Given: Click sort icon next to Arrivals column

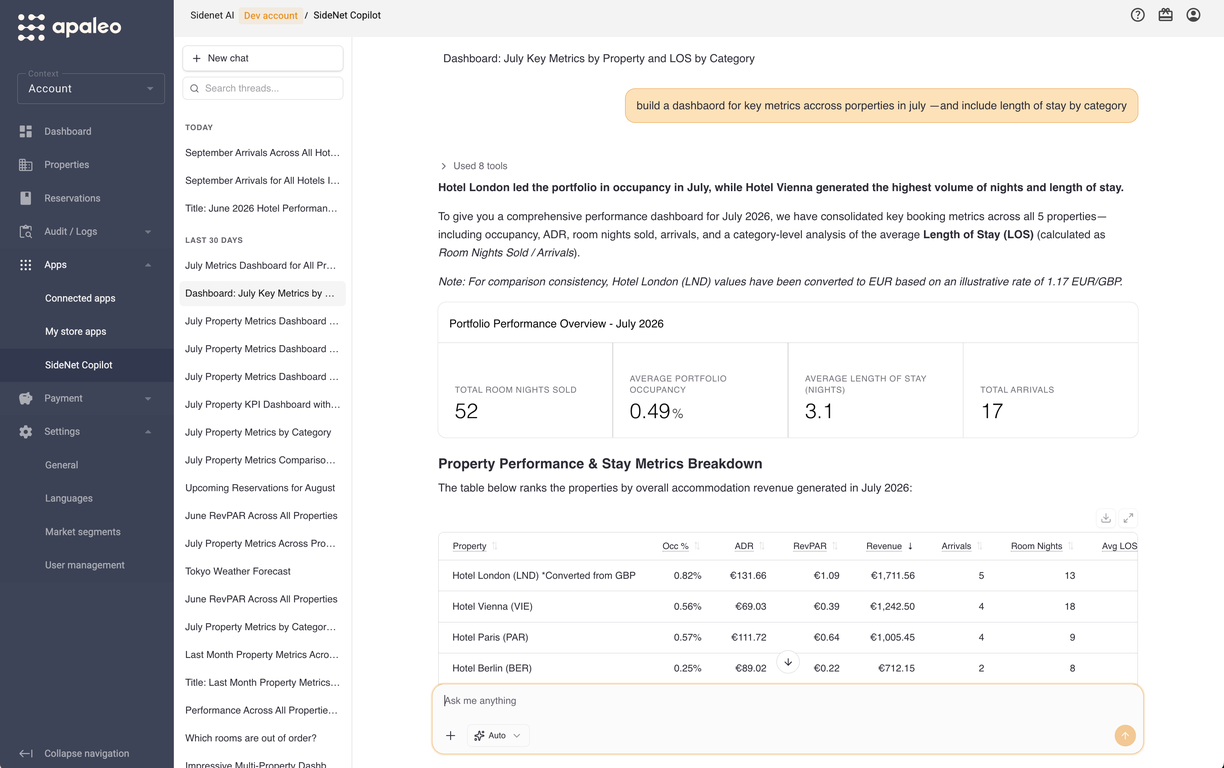Looking at the screenshot, I should [x=979, y=546].
